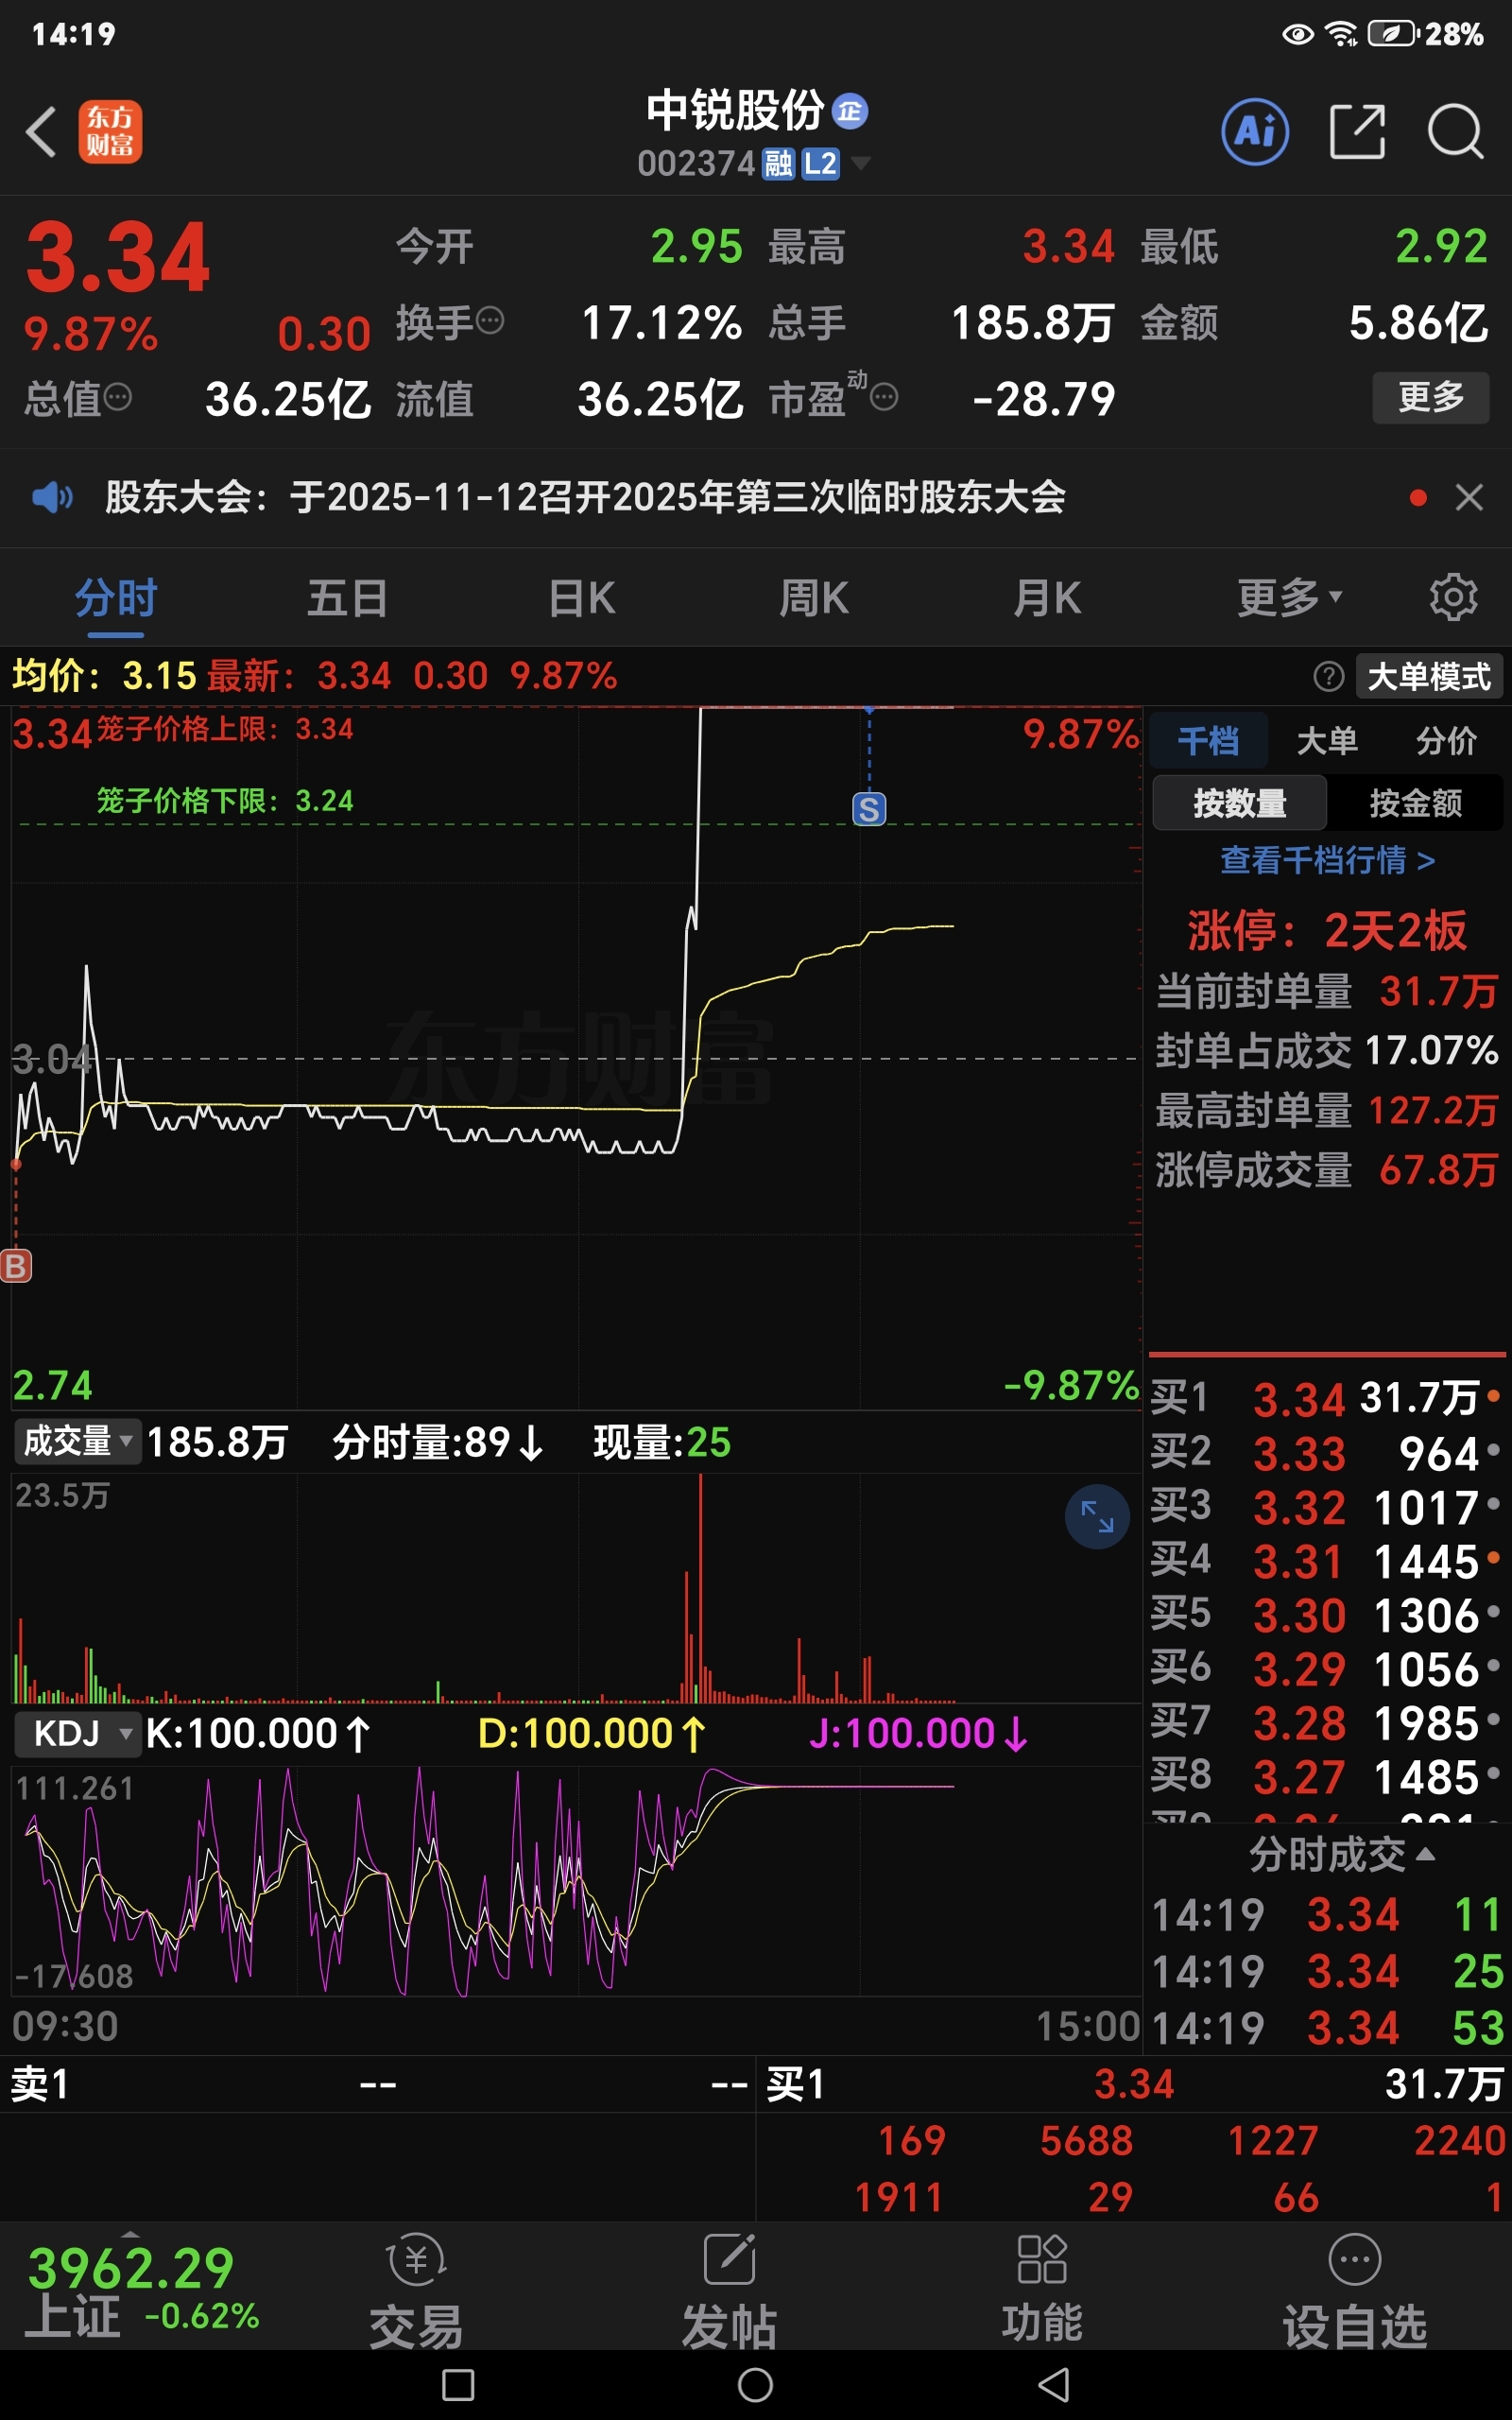Tap Android recent apps square button
Viewport: 1512px width, 2420px height.
(458, 2385)
